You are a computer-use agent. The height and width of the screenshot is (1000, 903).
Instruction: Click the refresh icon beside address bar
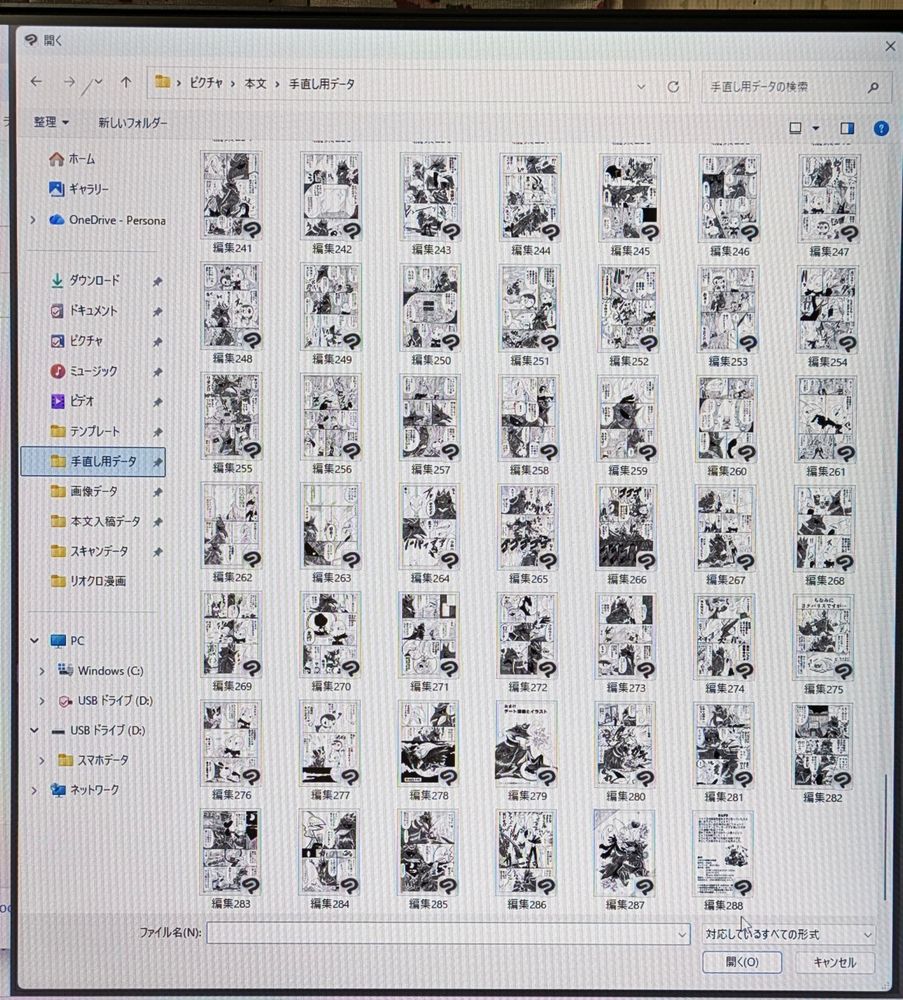pos(673,87)
